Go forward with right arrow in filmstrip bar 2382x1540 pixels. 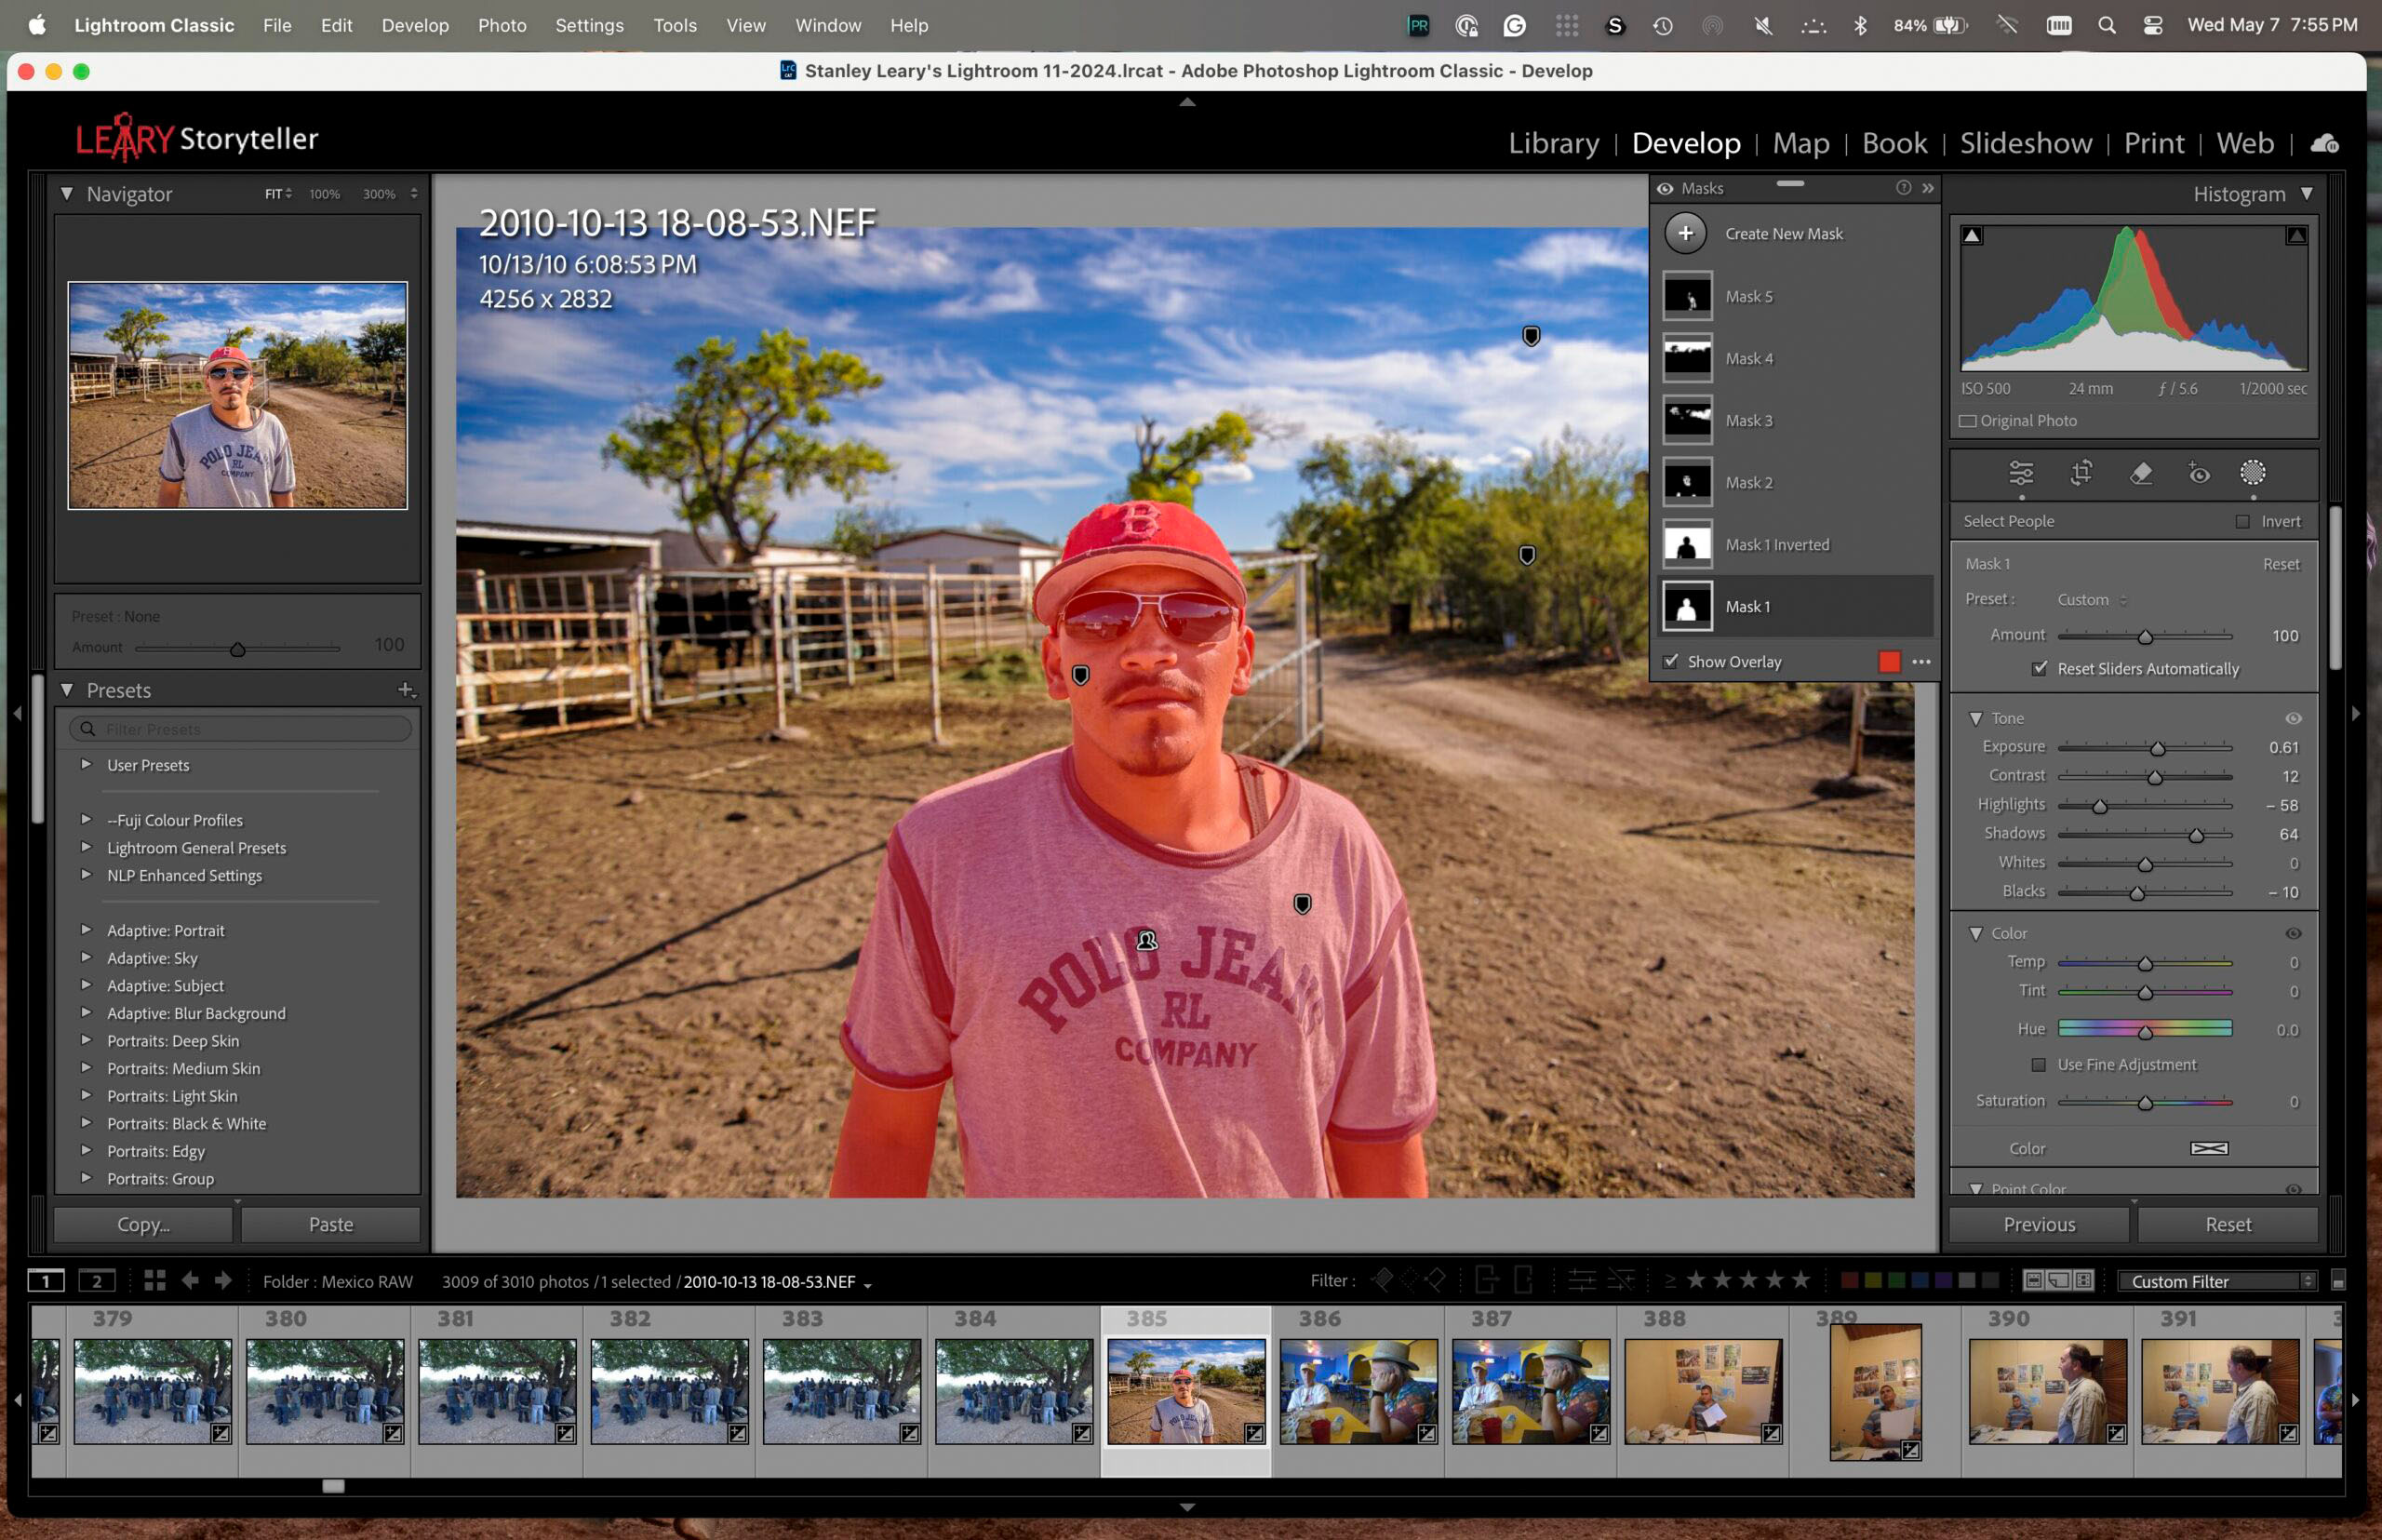(x=223, y=1281)
